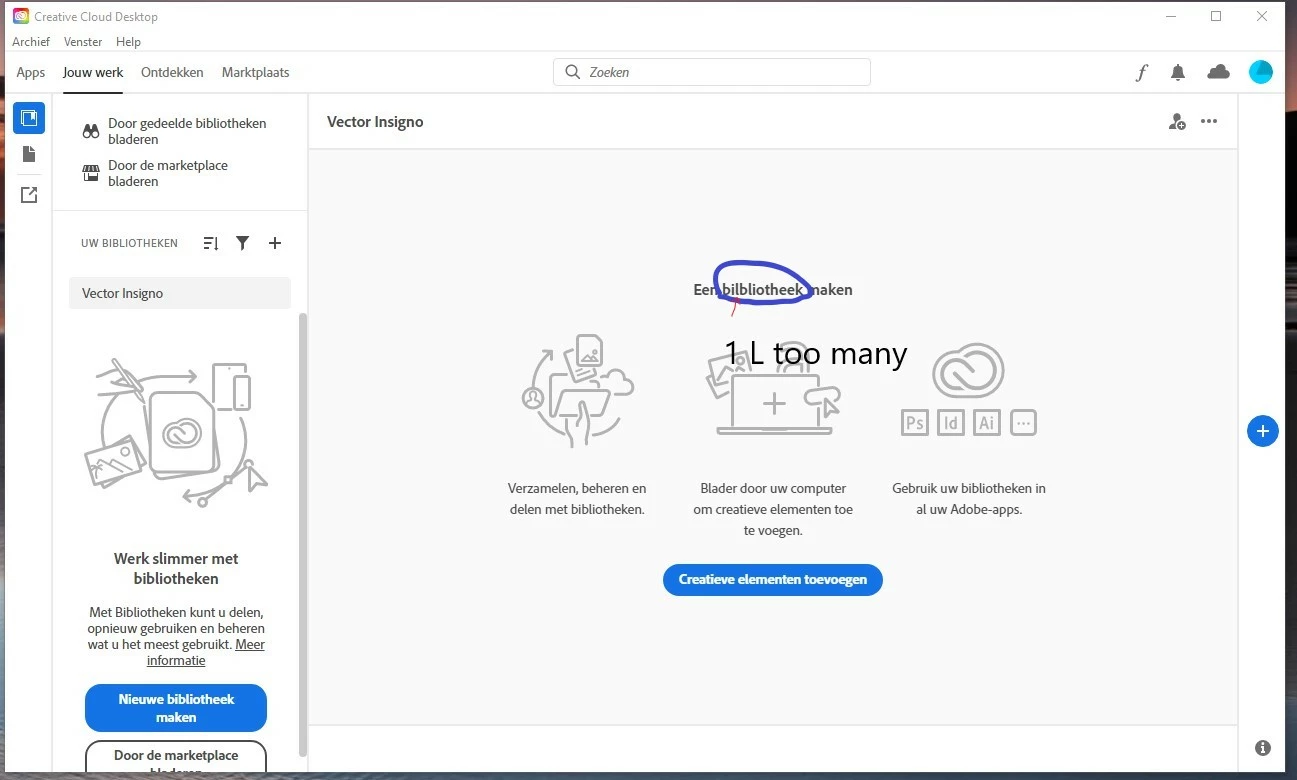
Task: Click the Zoeken search field
Action: 712,72
